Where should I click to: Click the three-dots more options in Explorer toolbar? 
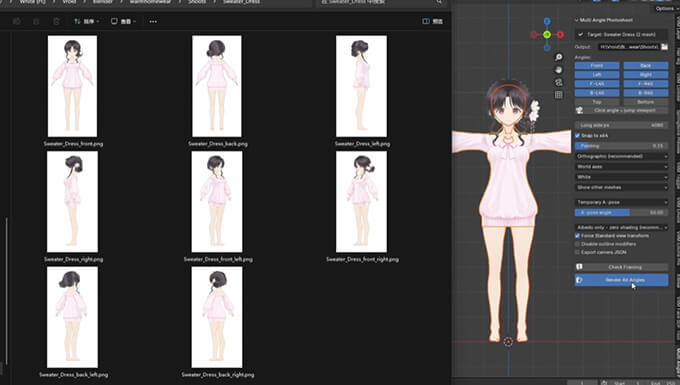pyautogui.click(x=153, y=21)
